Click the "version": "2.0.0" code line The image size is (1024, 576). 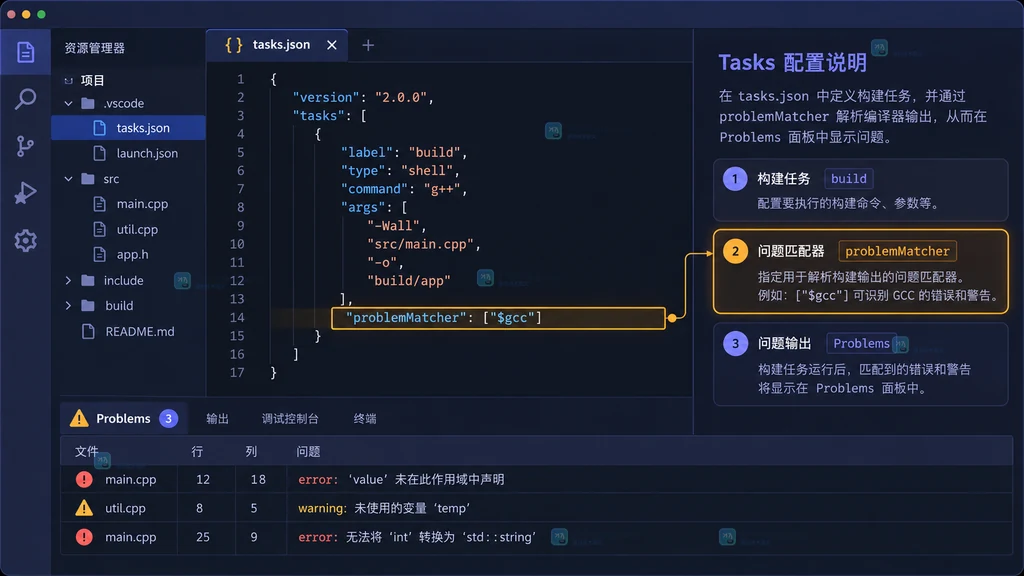(x=363, y=97)
